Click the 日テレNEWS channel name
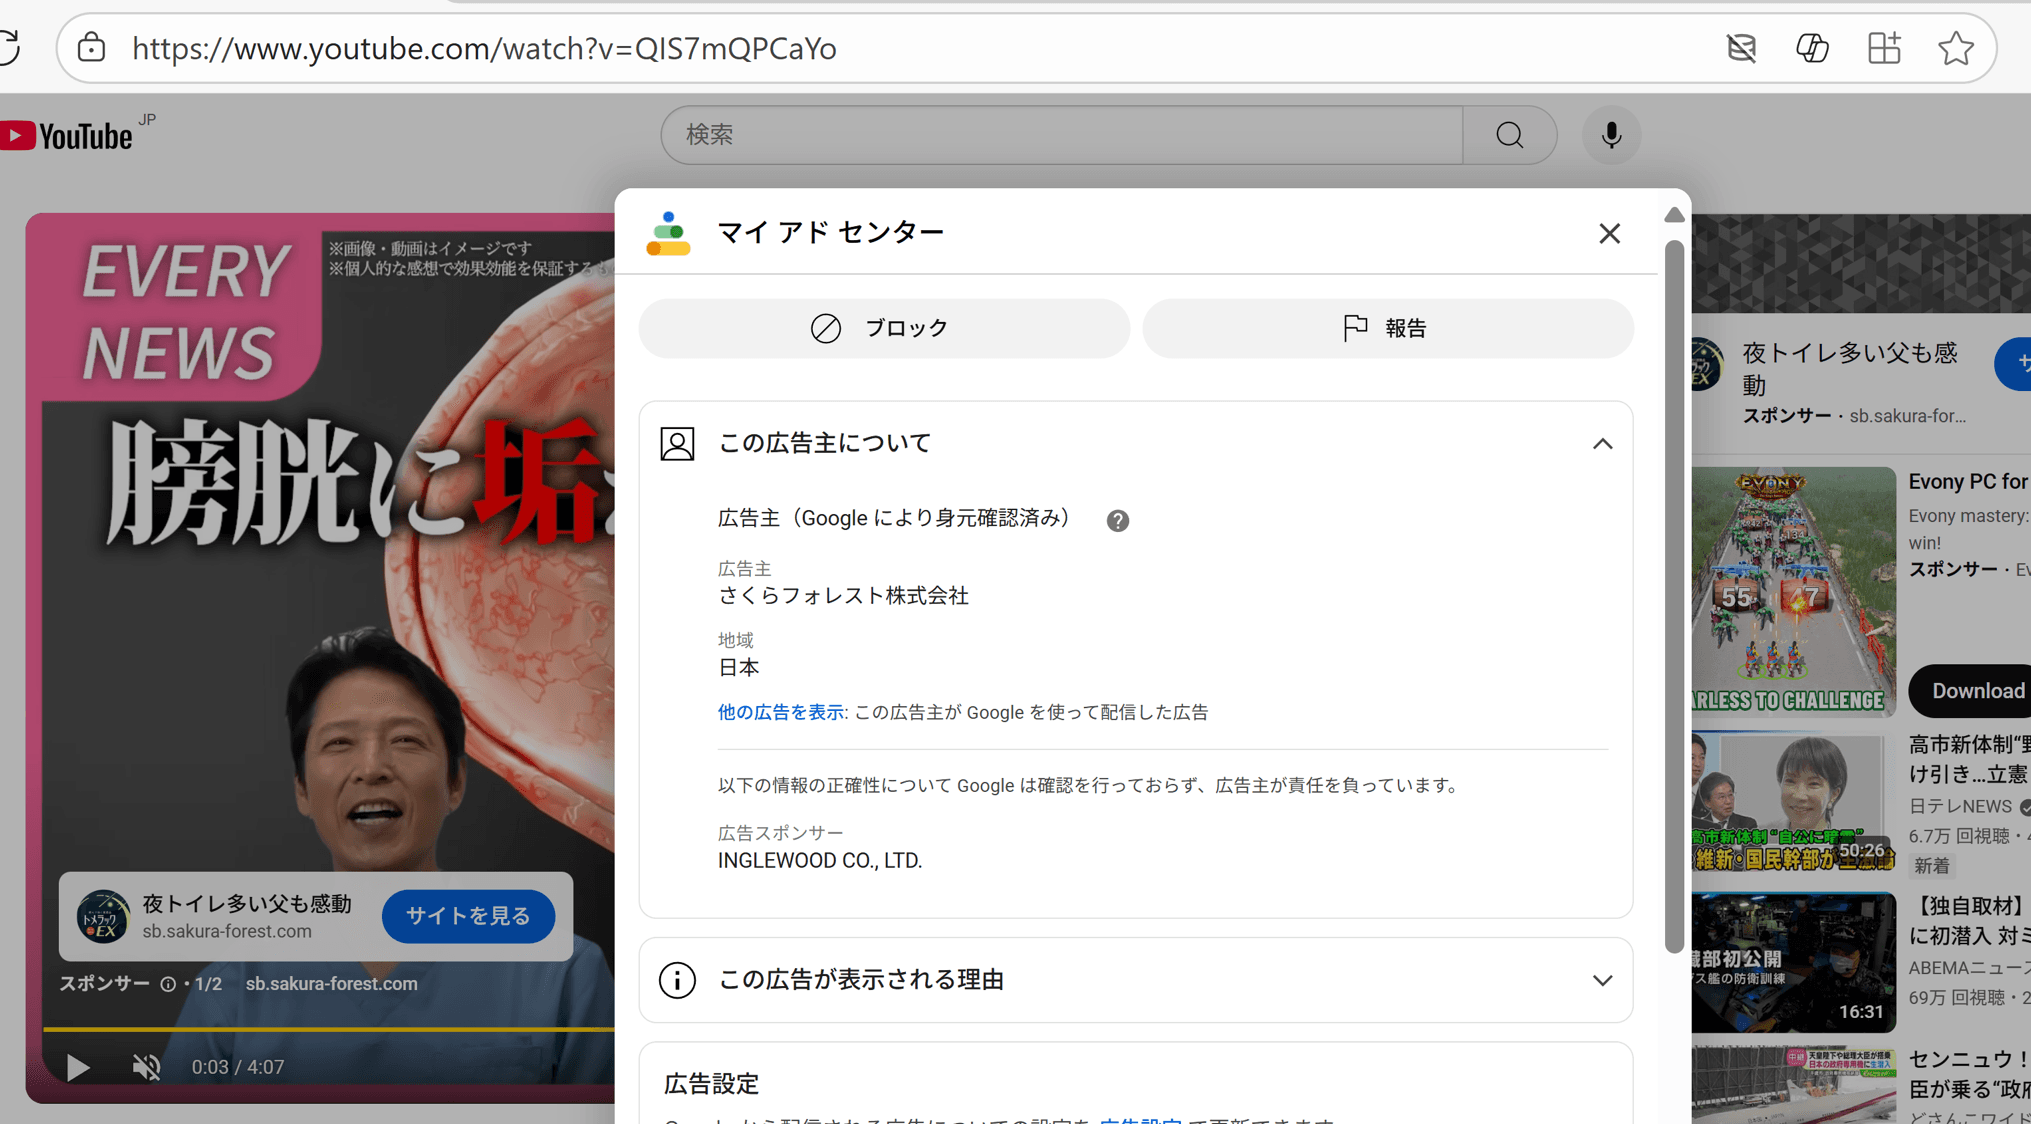Image resolution: width=2031 pixels, height=1124 pixels. 1959,806
